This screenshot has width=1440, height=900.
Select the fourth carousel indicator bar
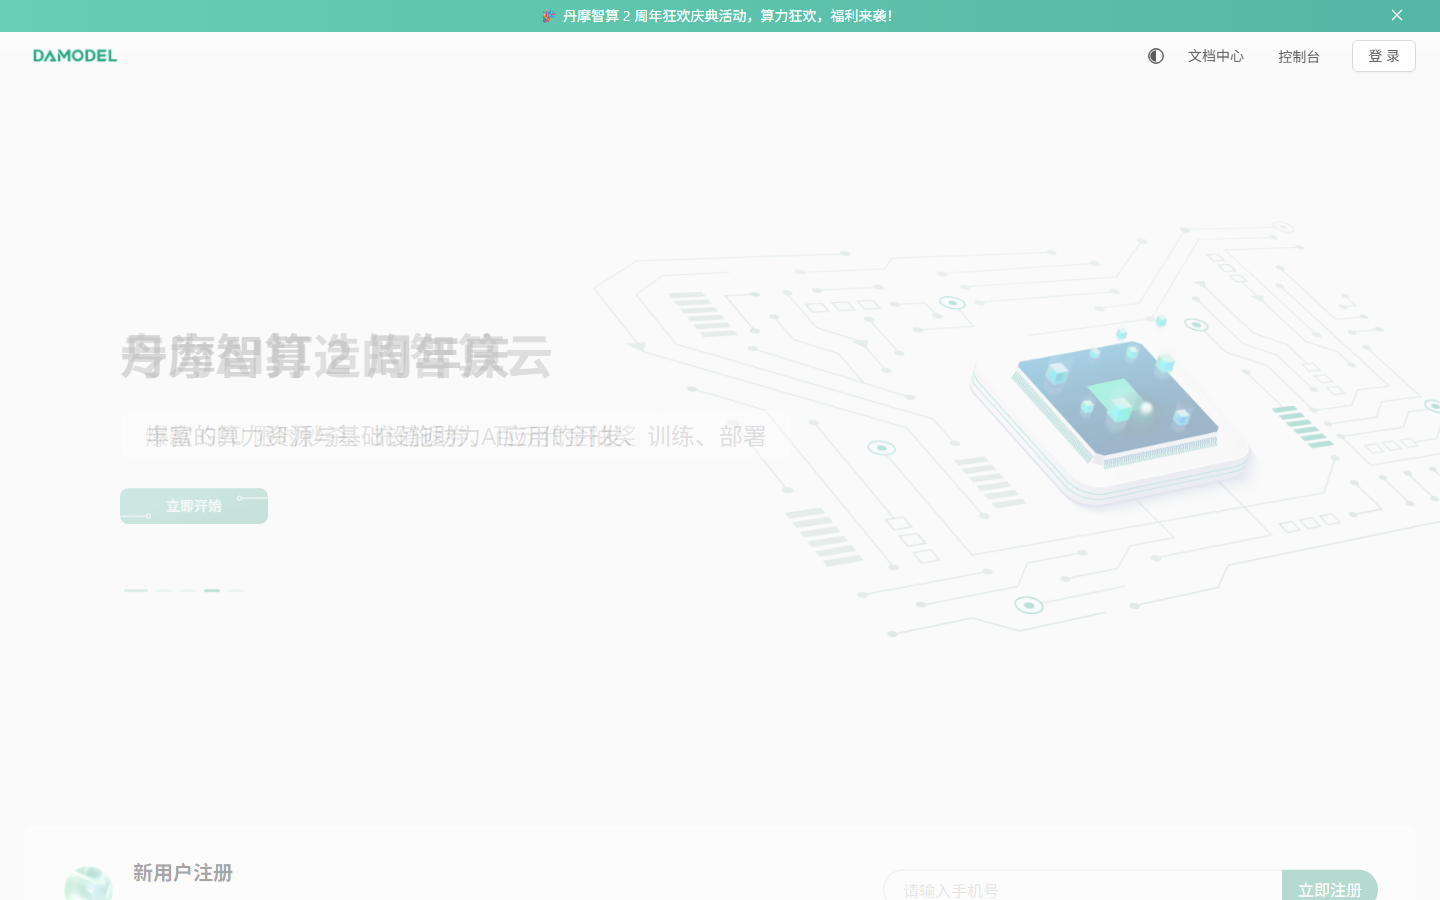[212, 590]
